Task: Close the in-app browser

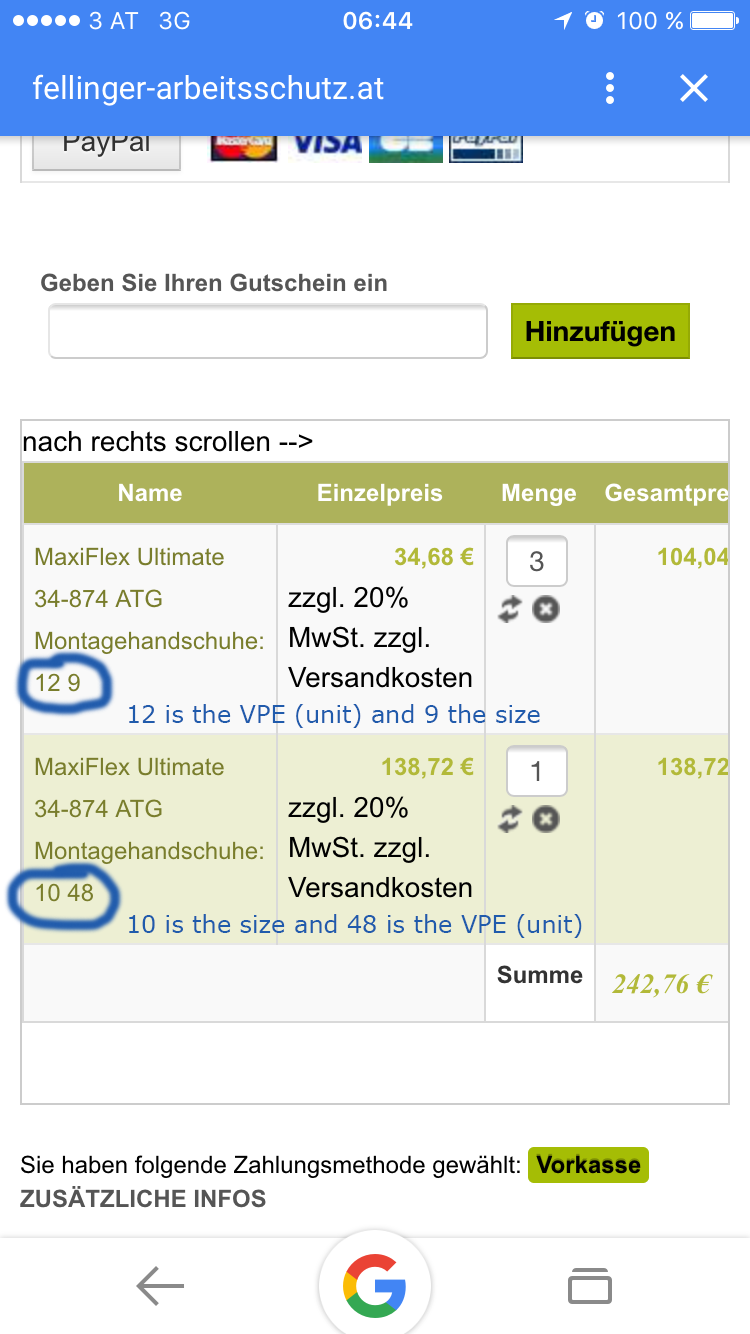Action: pyautogui.click(x=693, y=88)
